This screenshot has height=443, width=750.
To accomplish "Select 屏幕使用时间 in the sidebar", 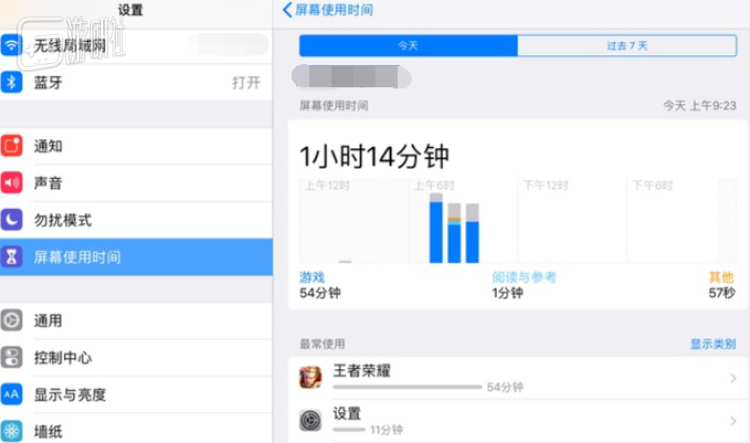I will click(136, 257).
